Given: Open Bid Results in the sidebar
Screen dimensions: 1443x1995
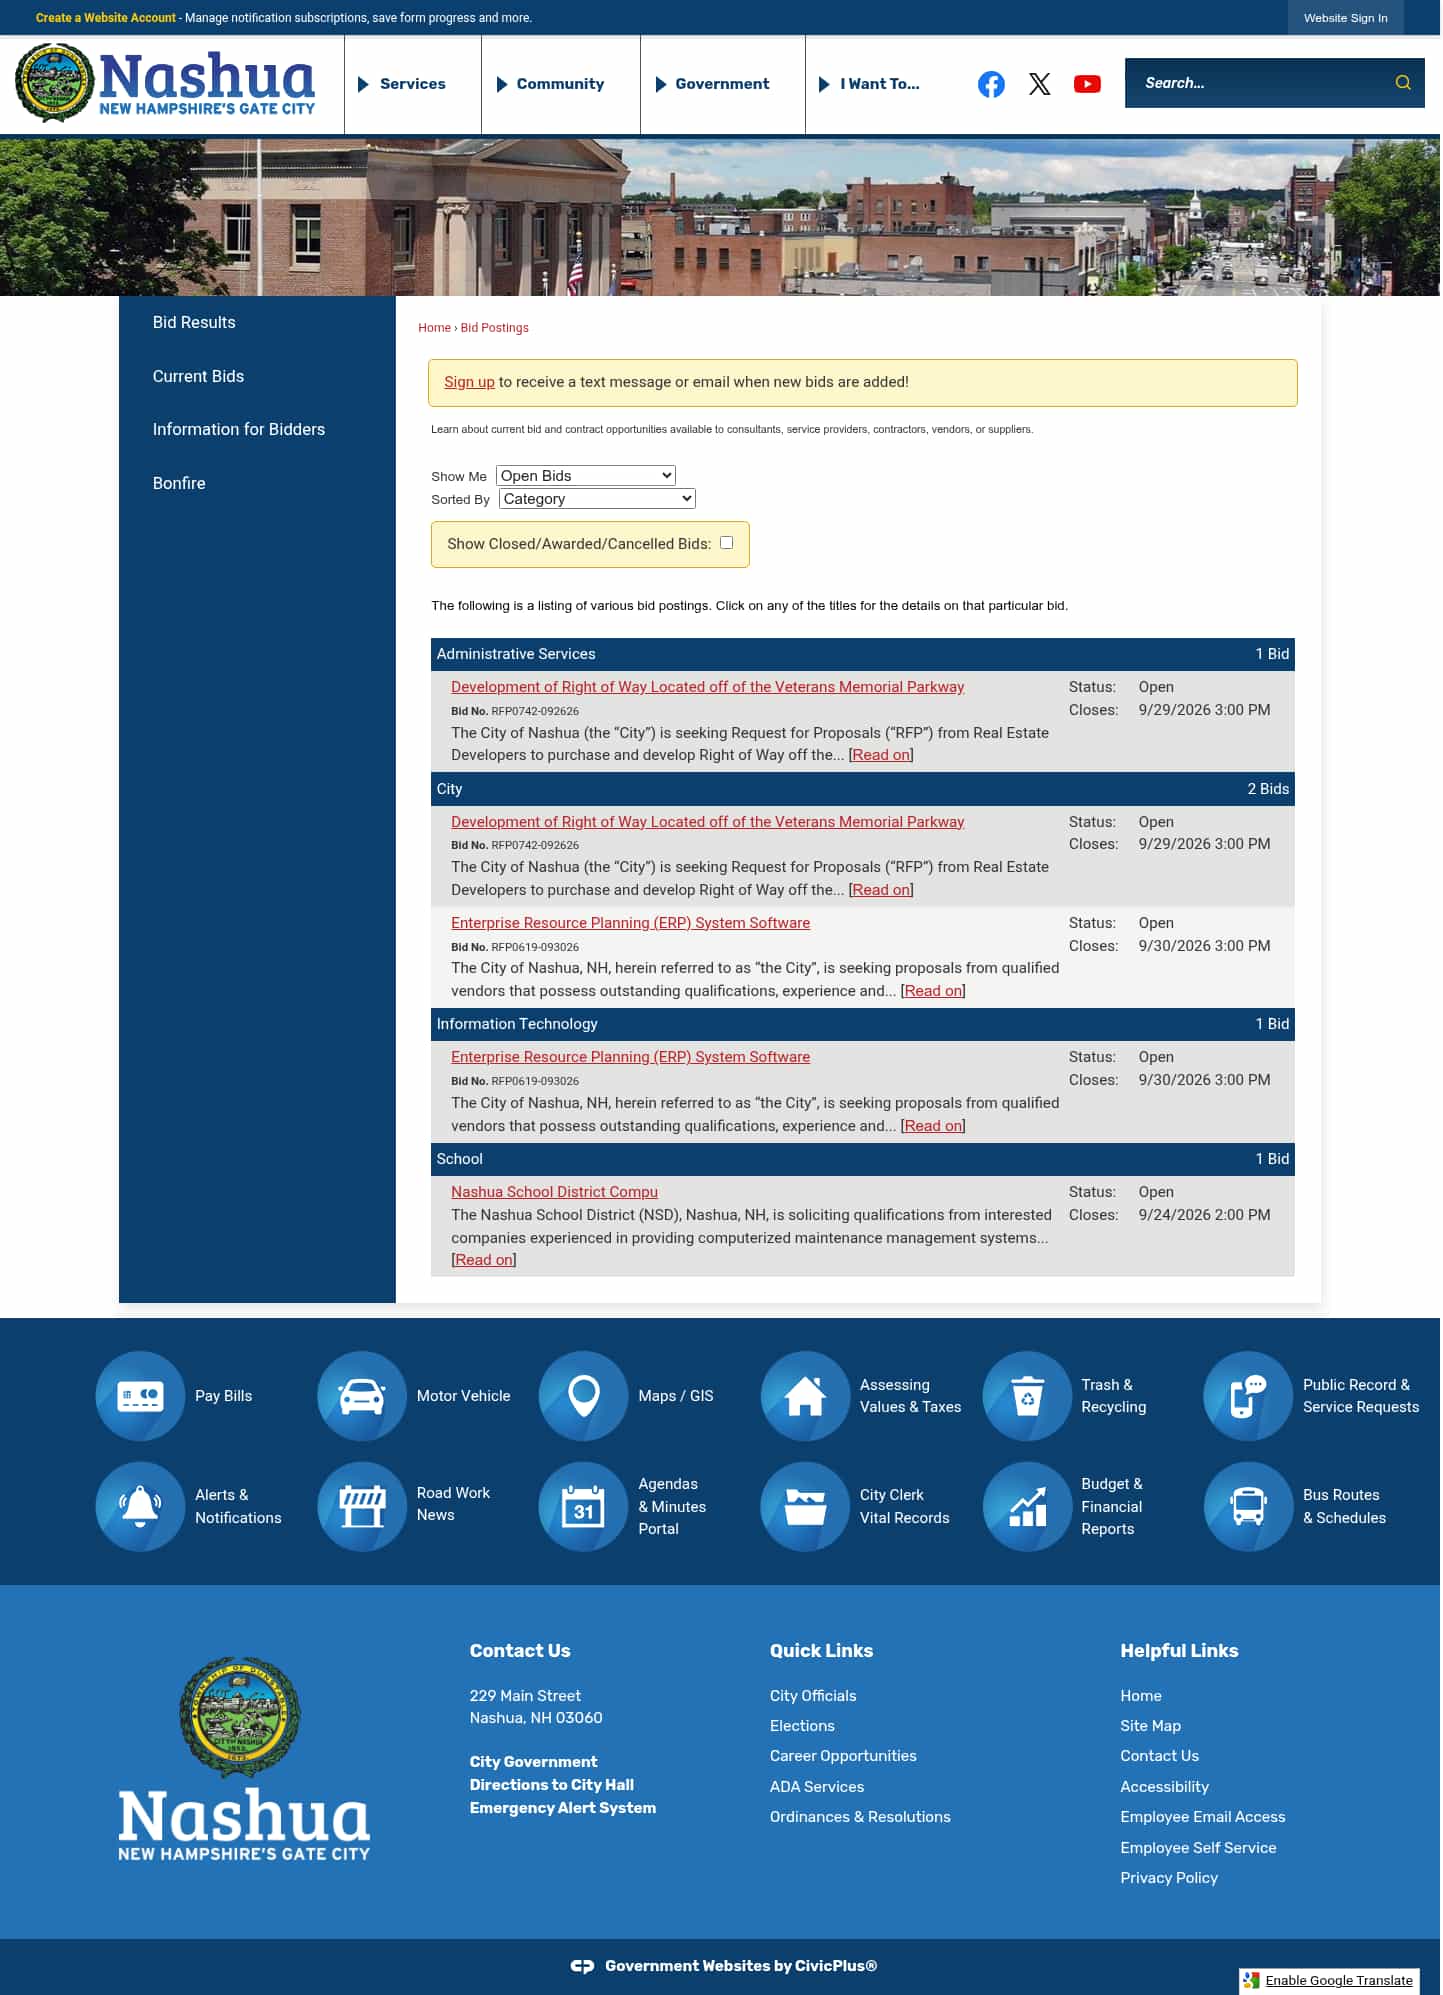Looking at the screenshot, I should (194, 323).
